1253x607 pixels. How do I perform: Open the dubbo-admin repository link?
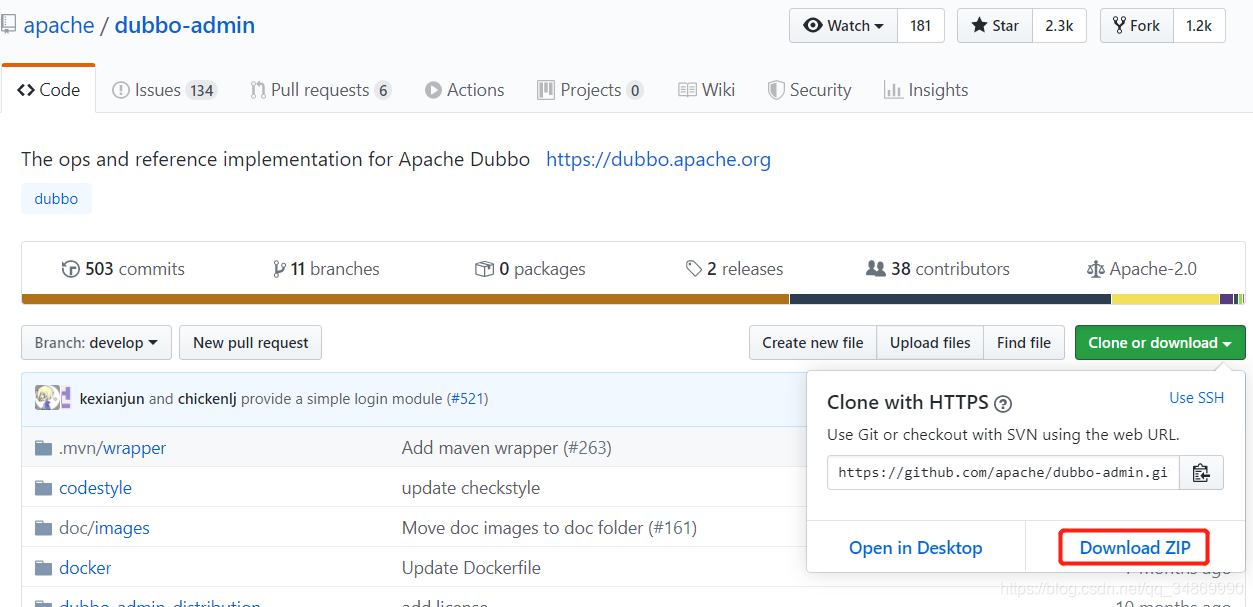coord(185,25)
